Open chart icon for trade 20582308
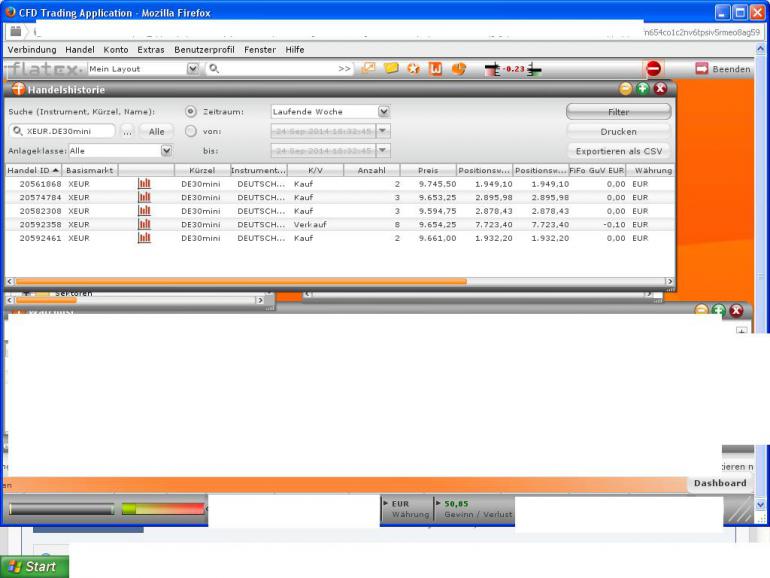770x578 pixels. click(144, 211)
